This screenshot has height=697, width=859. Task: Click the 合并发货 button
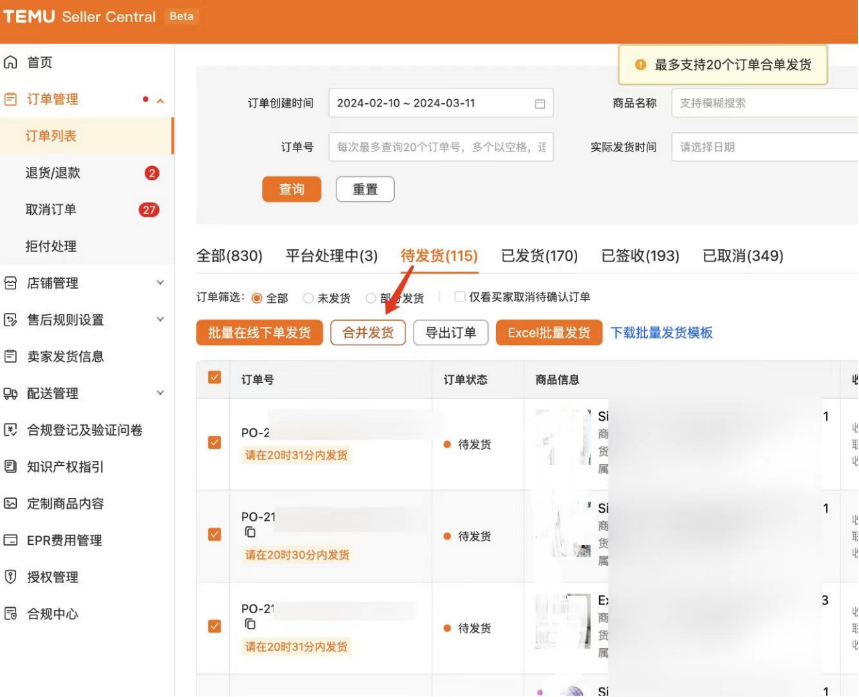[x=366, y=334]
